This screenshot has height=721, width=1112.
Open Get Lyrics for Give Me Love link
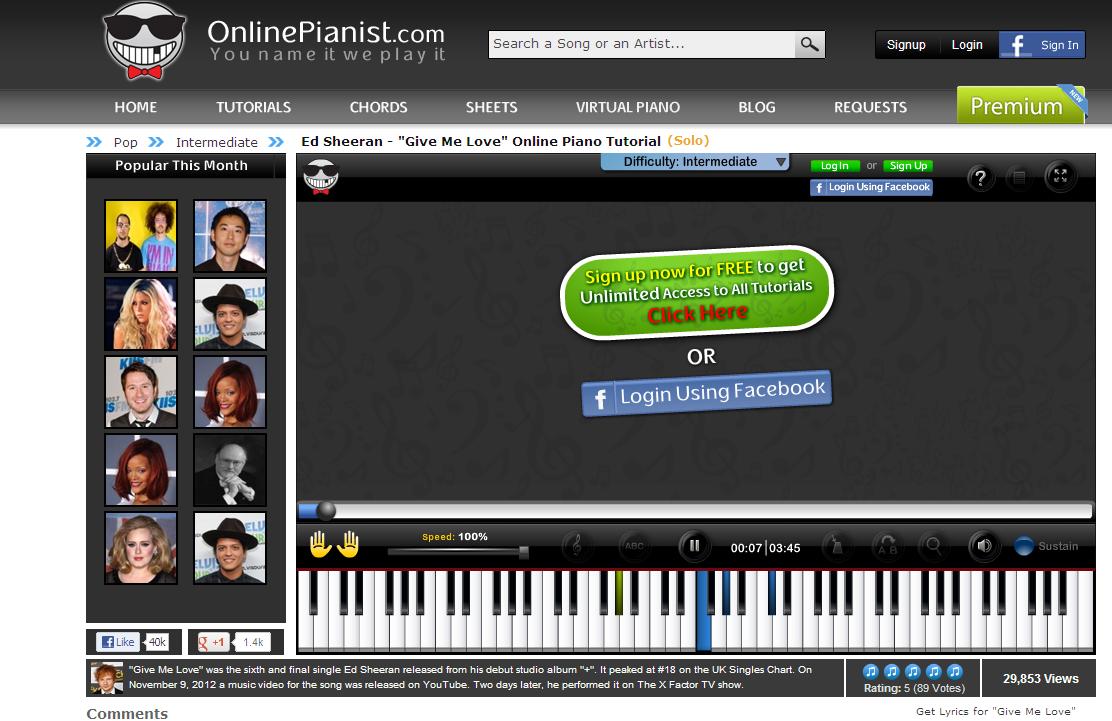tap(994, 711)
